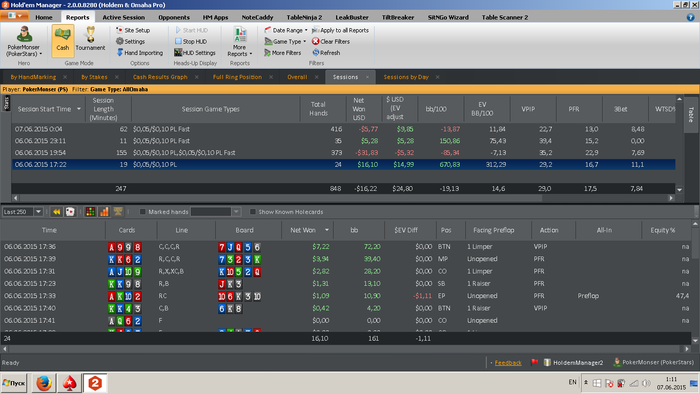Open Settings in Options group
The height and width of the screenshot is (394, 700).
130,41
